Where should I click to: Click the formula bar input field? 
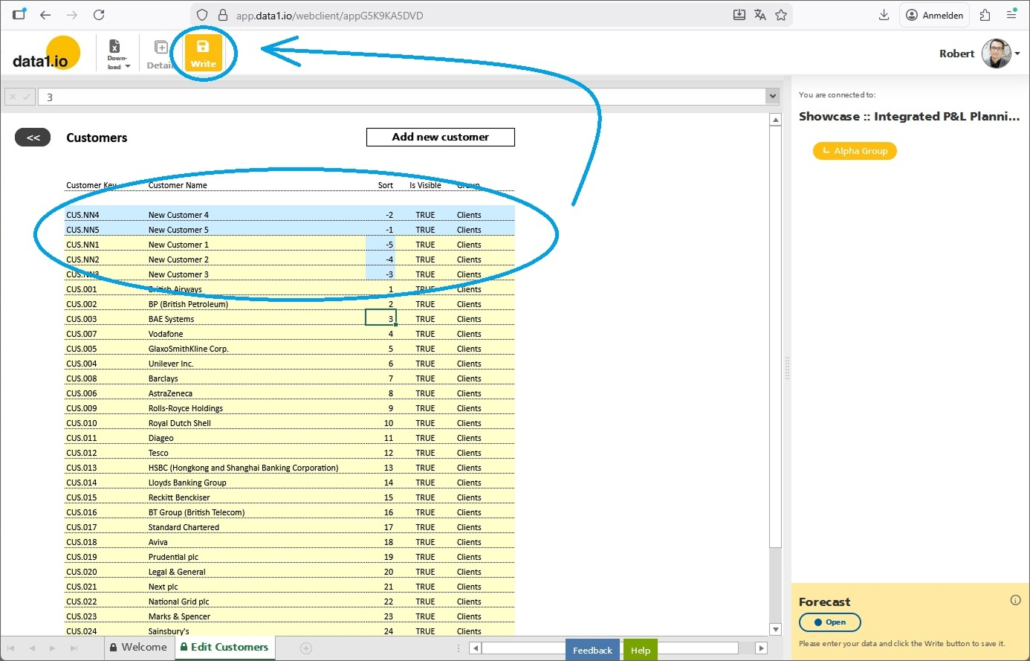click(400, 97)
